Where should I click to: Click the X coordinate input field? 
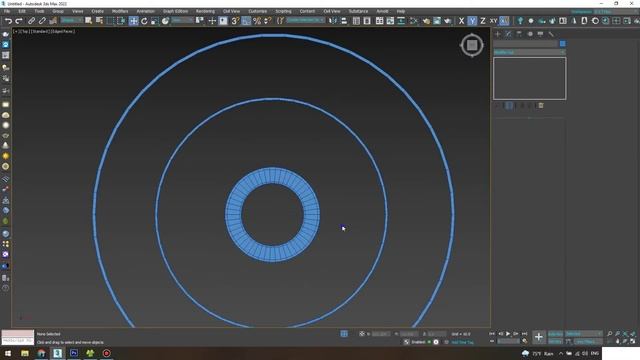pyautogui.click(x=380, y=334)
